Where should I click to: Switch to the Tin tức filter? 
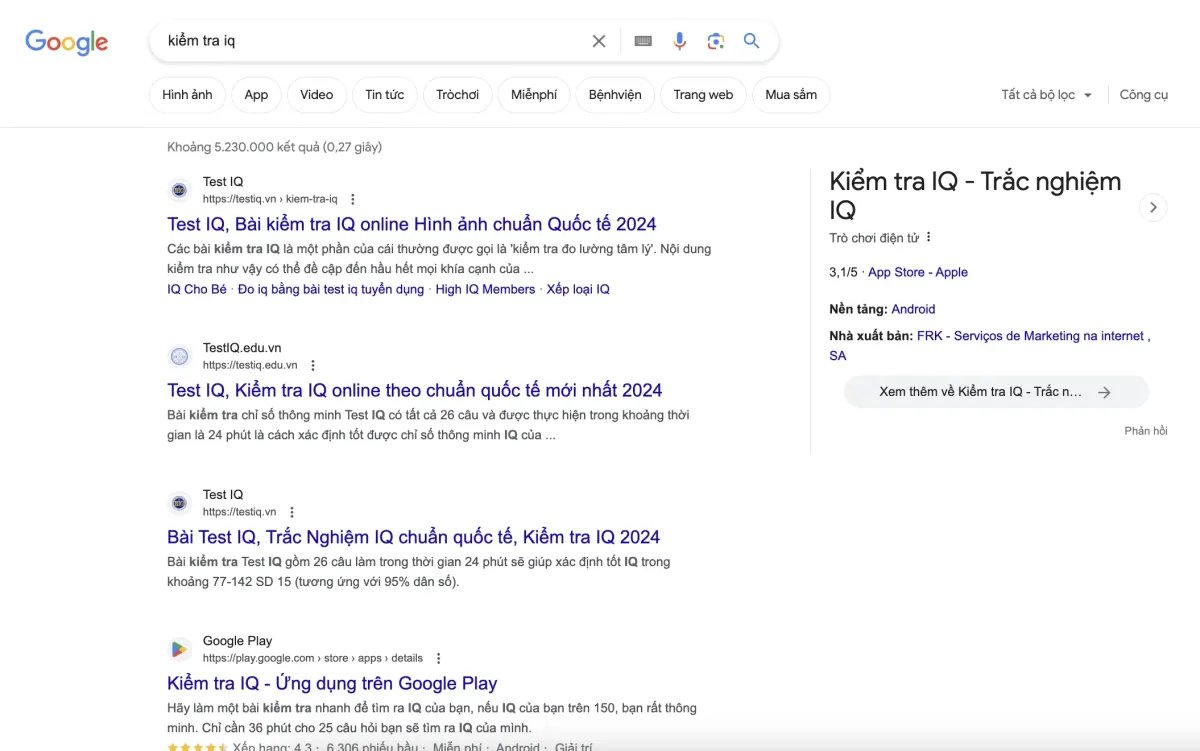click(384, 95)
